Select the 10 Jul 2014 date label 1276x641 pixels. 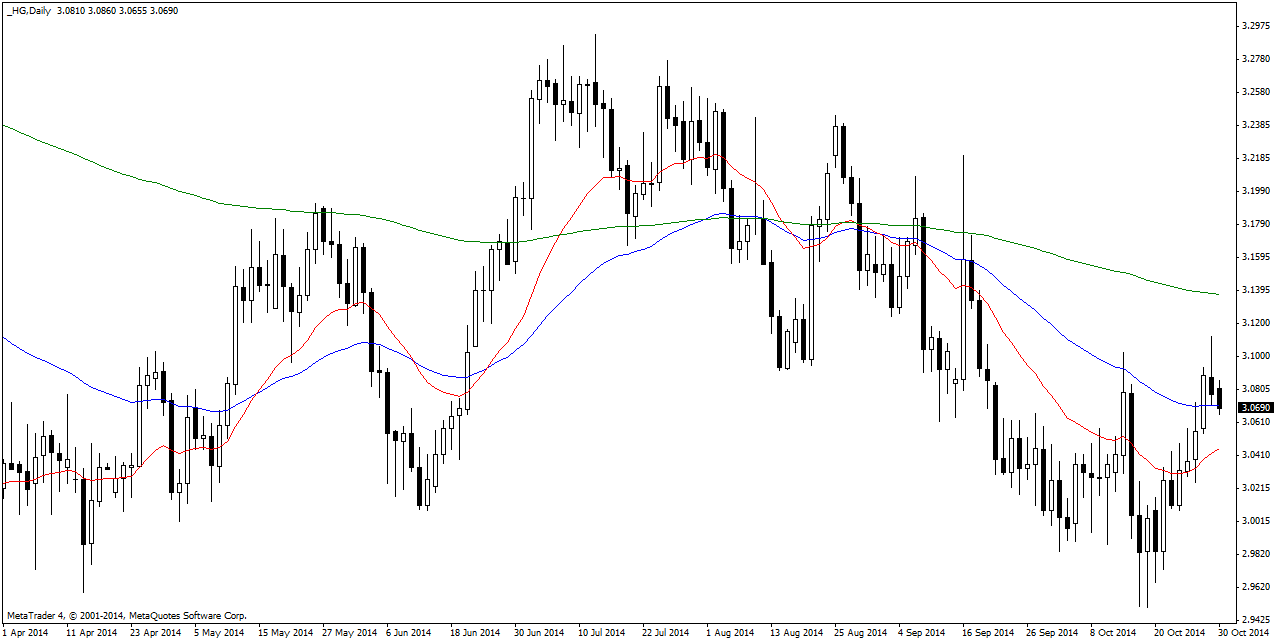601,633
